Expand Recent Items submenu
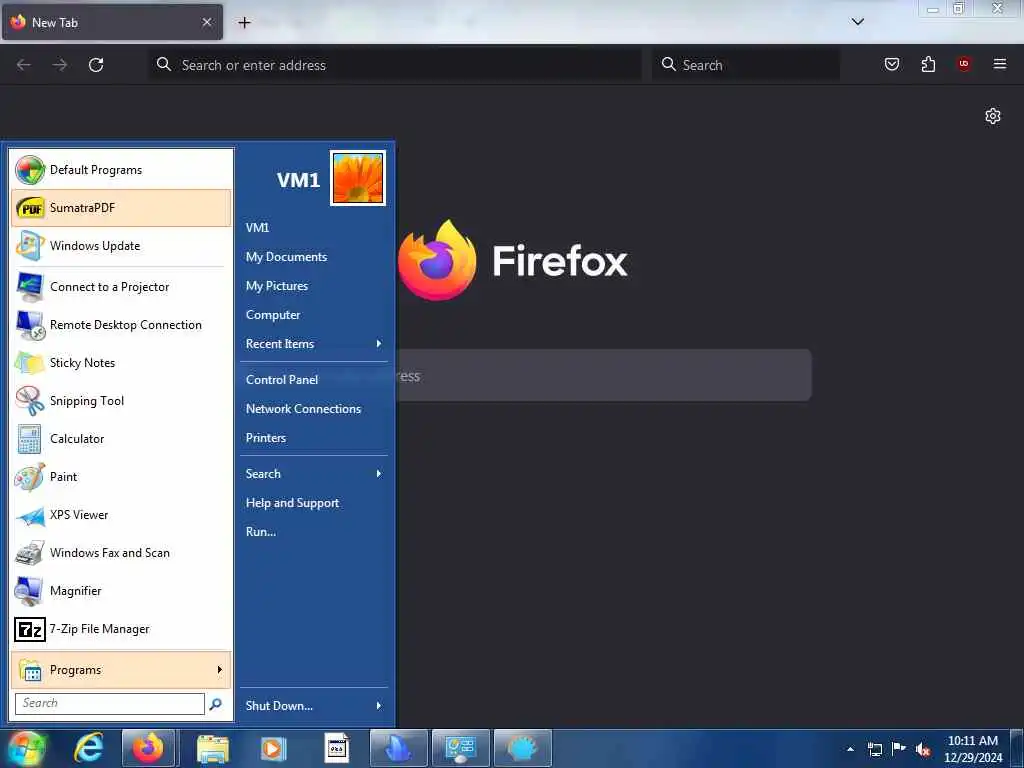1024x768 pixels. tap(314, 344)
